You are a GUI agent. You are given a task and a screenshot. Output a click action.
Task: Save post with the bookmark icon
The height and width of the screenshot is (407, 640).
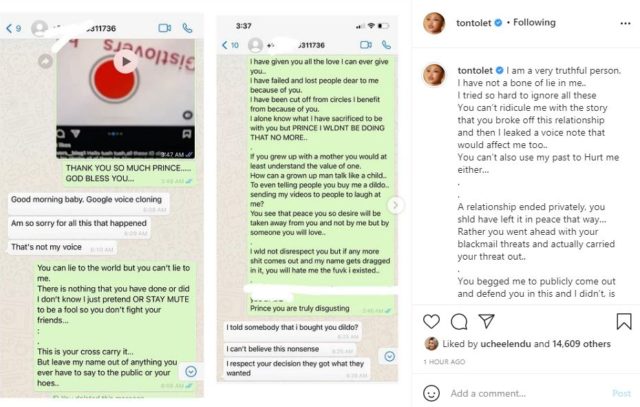tap(624, 322)
